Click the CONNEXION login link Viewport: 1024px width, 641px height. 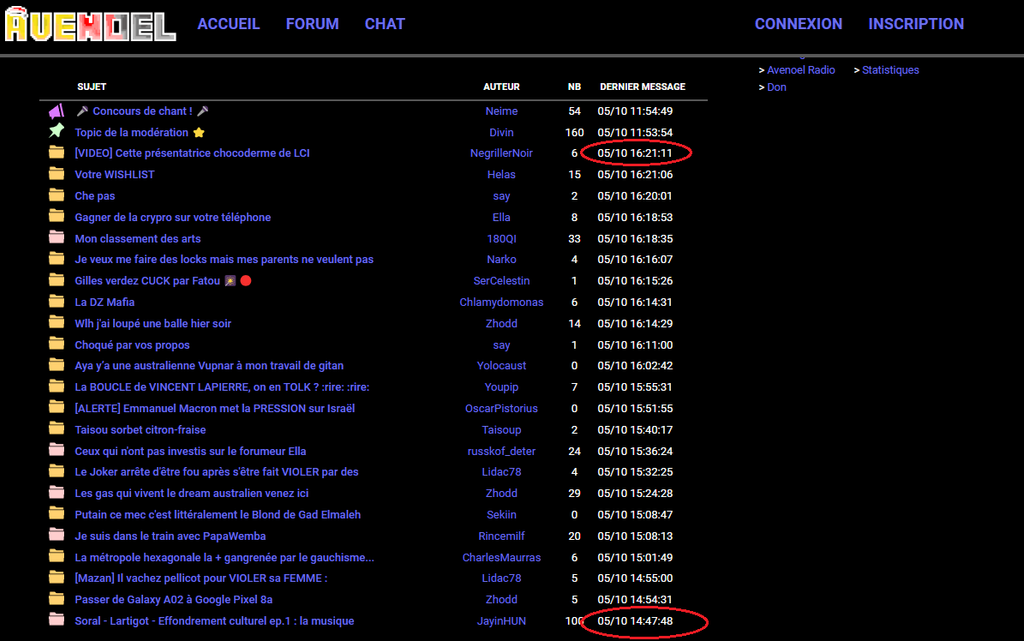click(798, 24)
